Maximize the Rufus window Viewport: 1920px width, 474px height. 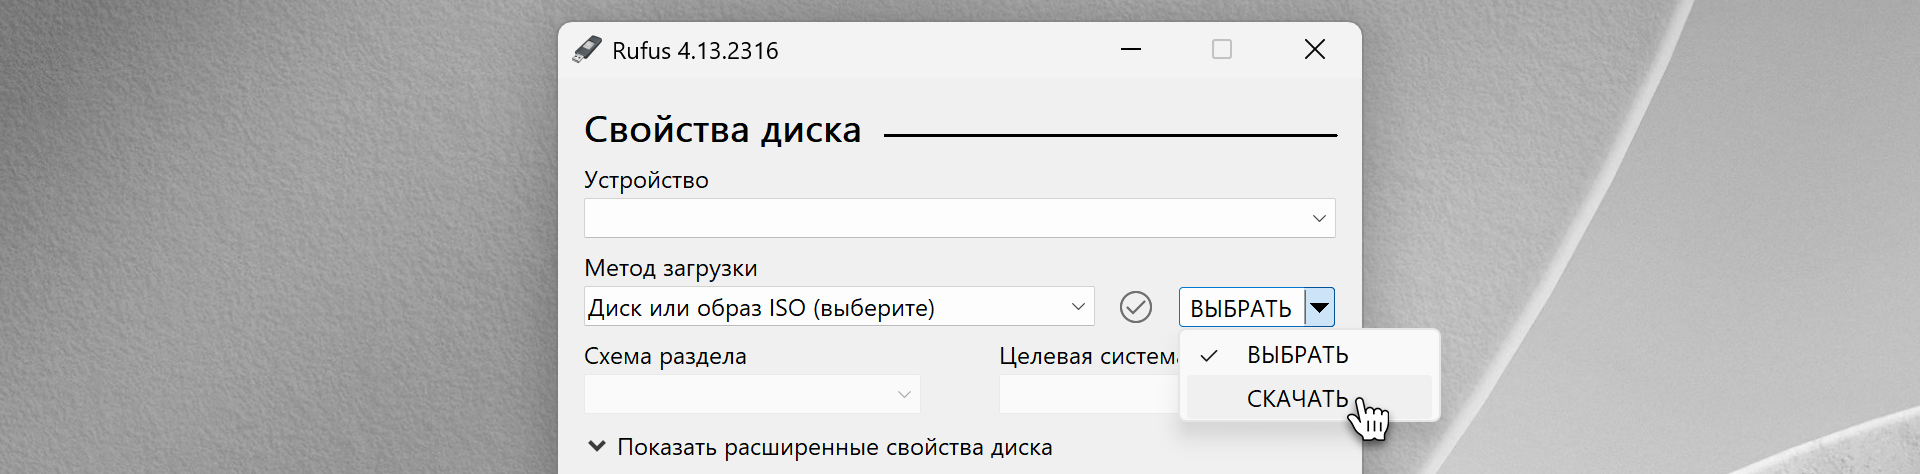pyautogui.click(x=1222, y=50)
